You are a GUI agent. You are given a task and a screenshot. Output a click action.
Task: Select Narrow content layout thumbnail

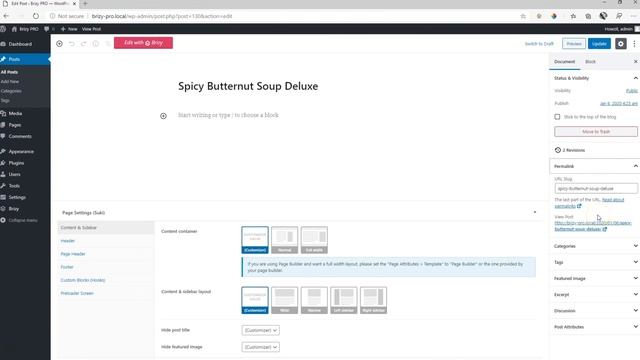pos(314,300)
